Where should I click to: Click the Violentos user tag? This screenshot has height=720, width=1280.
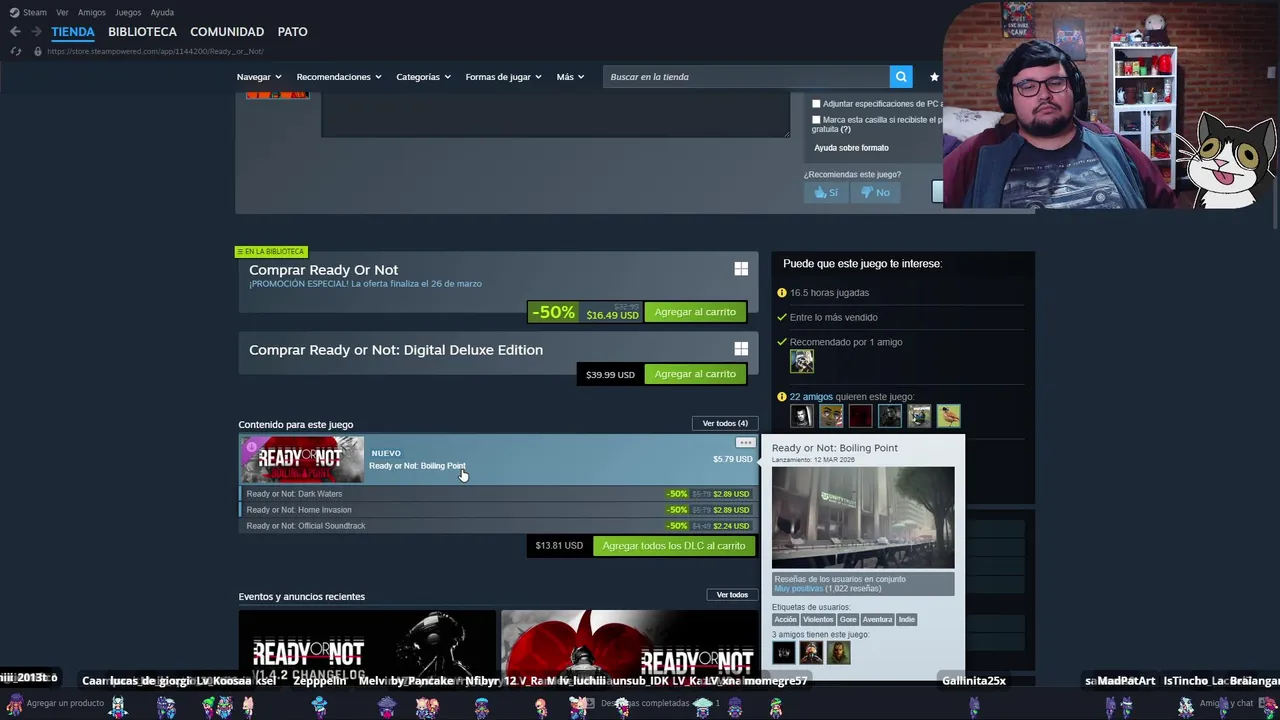[x=818, y=619]
